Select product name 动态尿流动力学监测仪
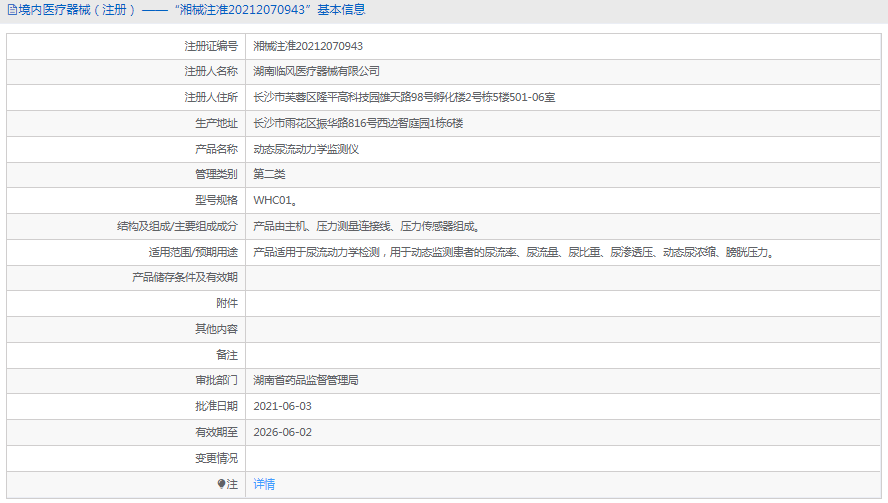 [306, 150]
